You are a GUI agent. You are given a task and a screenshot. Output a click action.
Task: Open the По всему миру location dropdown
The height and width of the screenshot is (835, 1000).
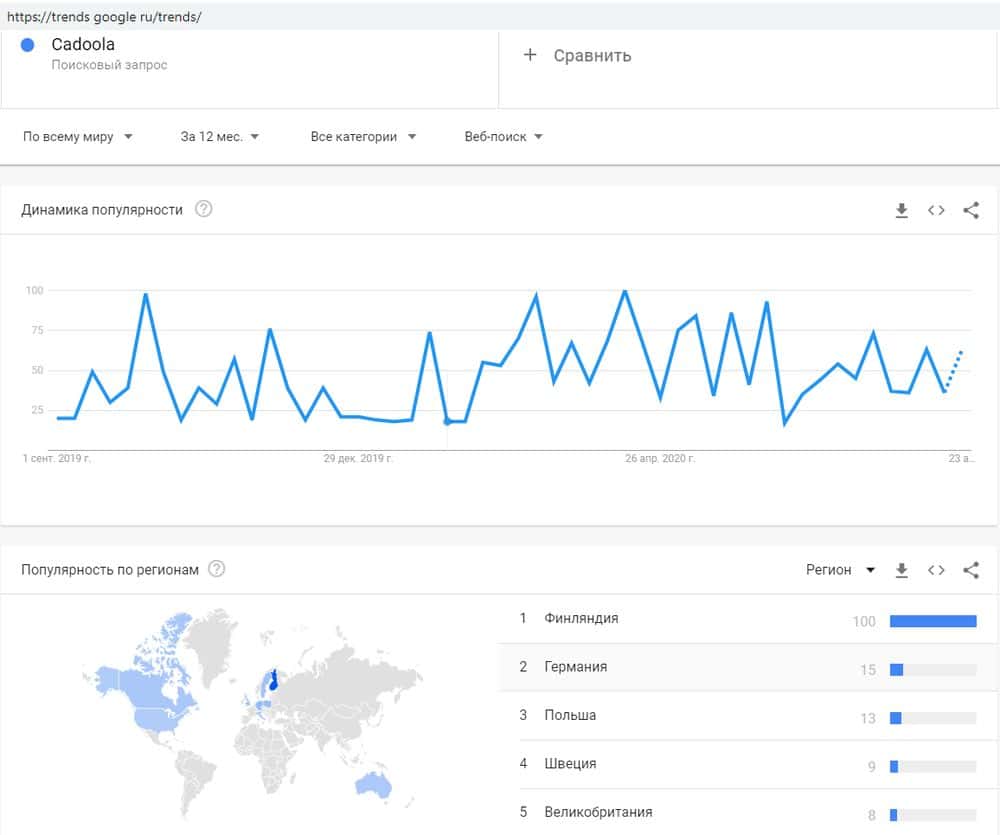pyautogui.click(x=78, y=137)
